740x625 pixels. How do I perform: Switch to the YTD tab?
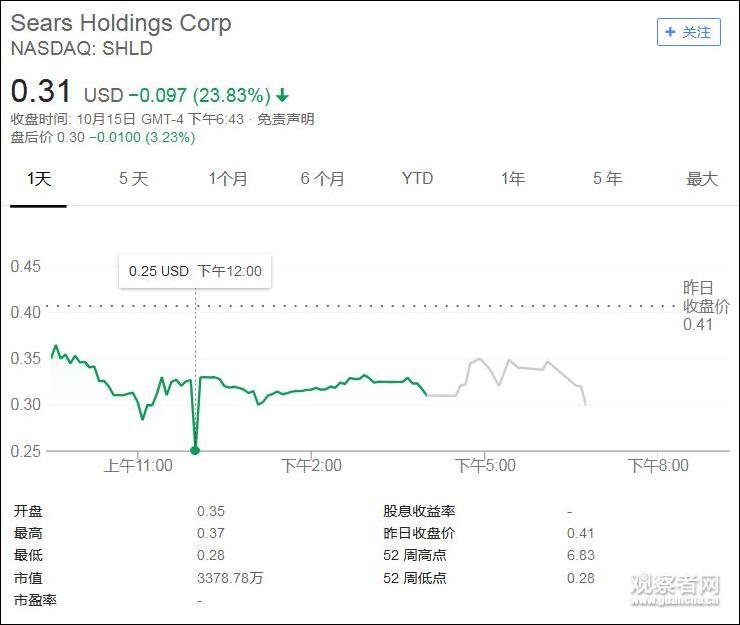417,179
